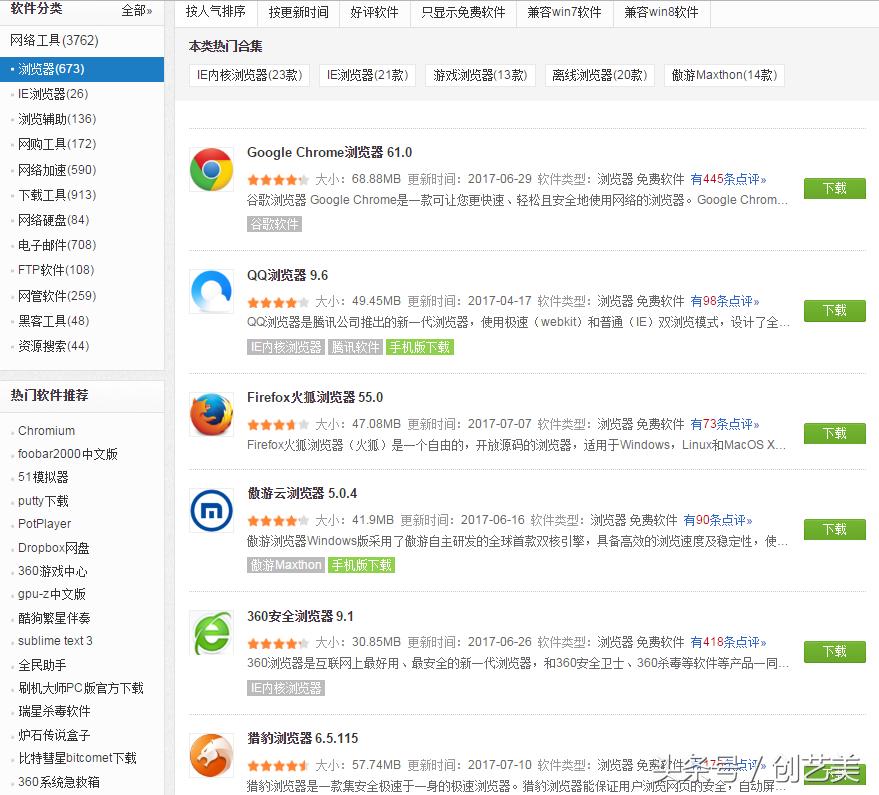Click the 傲游云浏览器 Maxthon logo icon
The height and width of the screenshot is (795, 879).
click(x=211, y=512)
